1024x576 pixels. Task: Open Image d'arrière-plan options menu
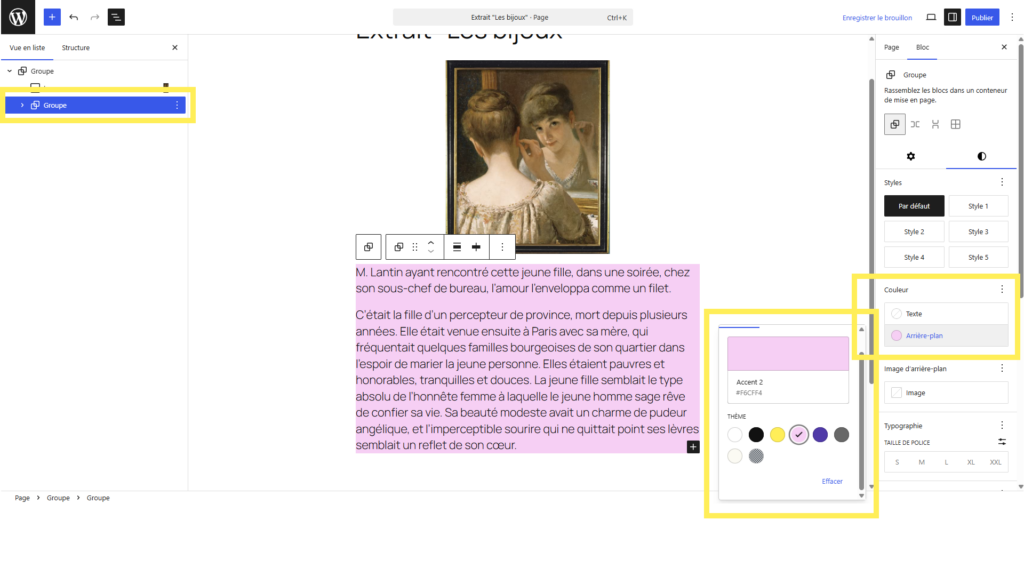(1002, 368)
